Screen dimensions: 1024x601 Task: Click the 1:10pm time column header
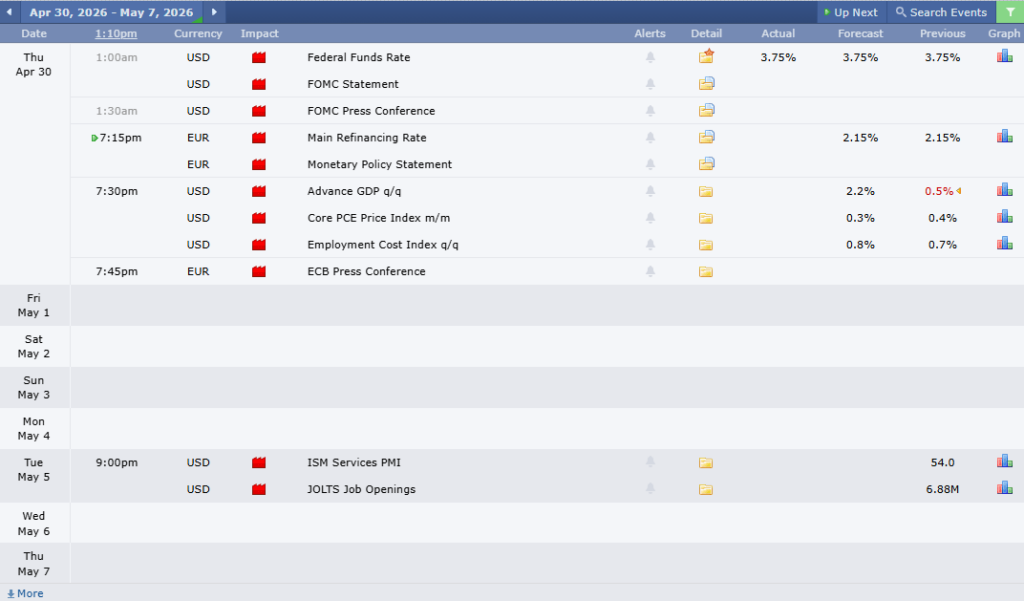116,34
